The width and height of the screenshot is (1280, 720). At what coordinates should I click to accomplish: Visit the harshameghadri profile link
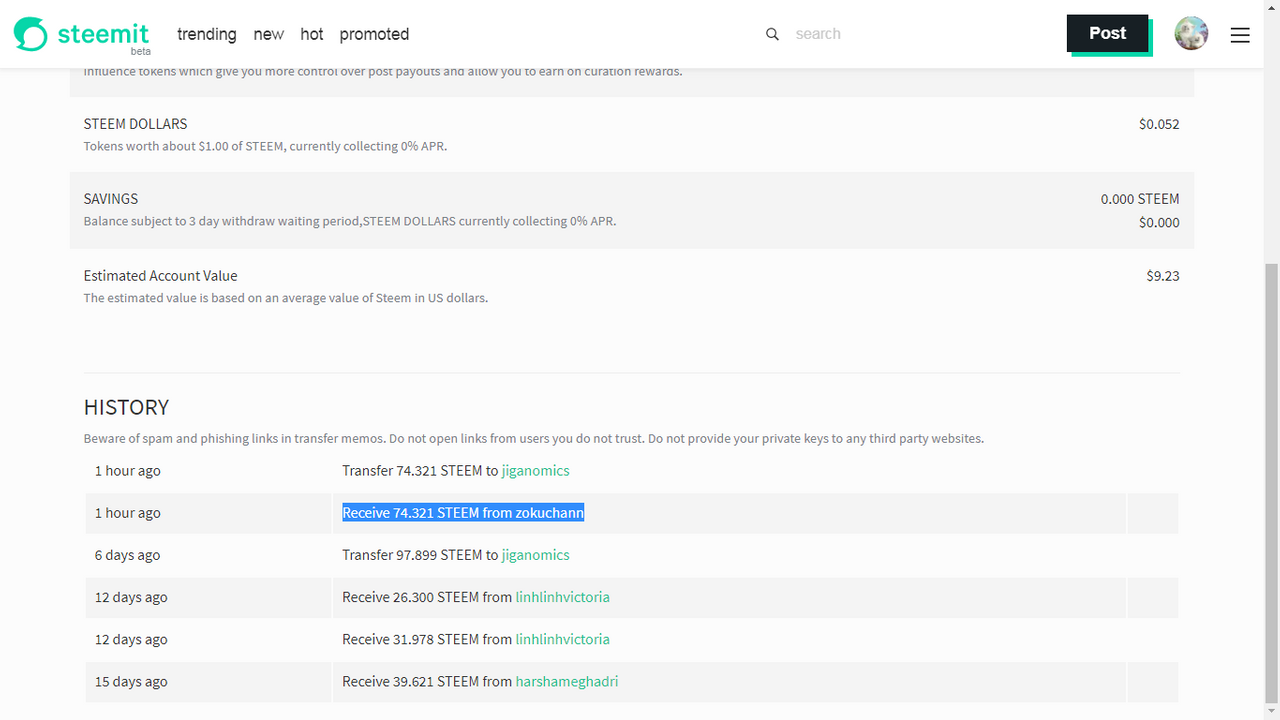566,681
